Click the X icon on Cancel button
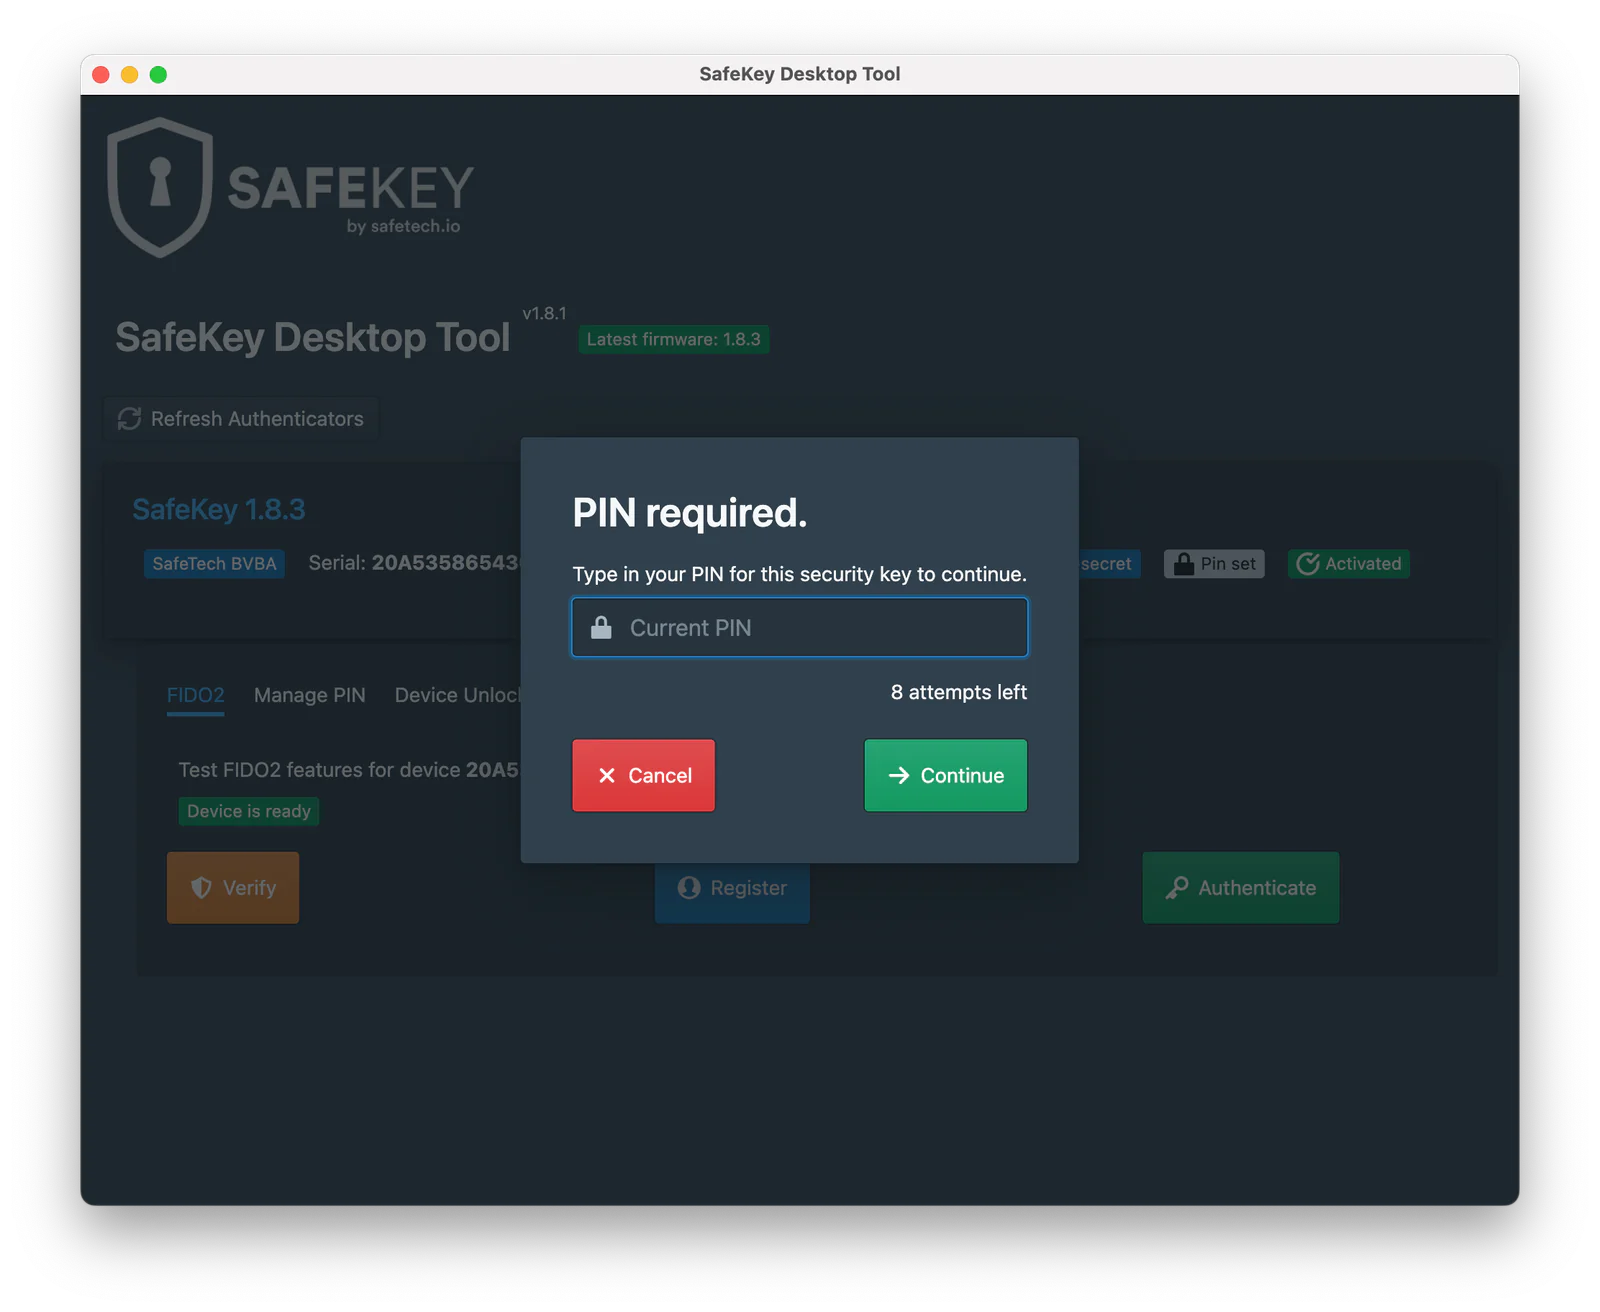The width and height of the screenshot is (1600, 1312). click(606, 775)
